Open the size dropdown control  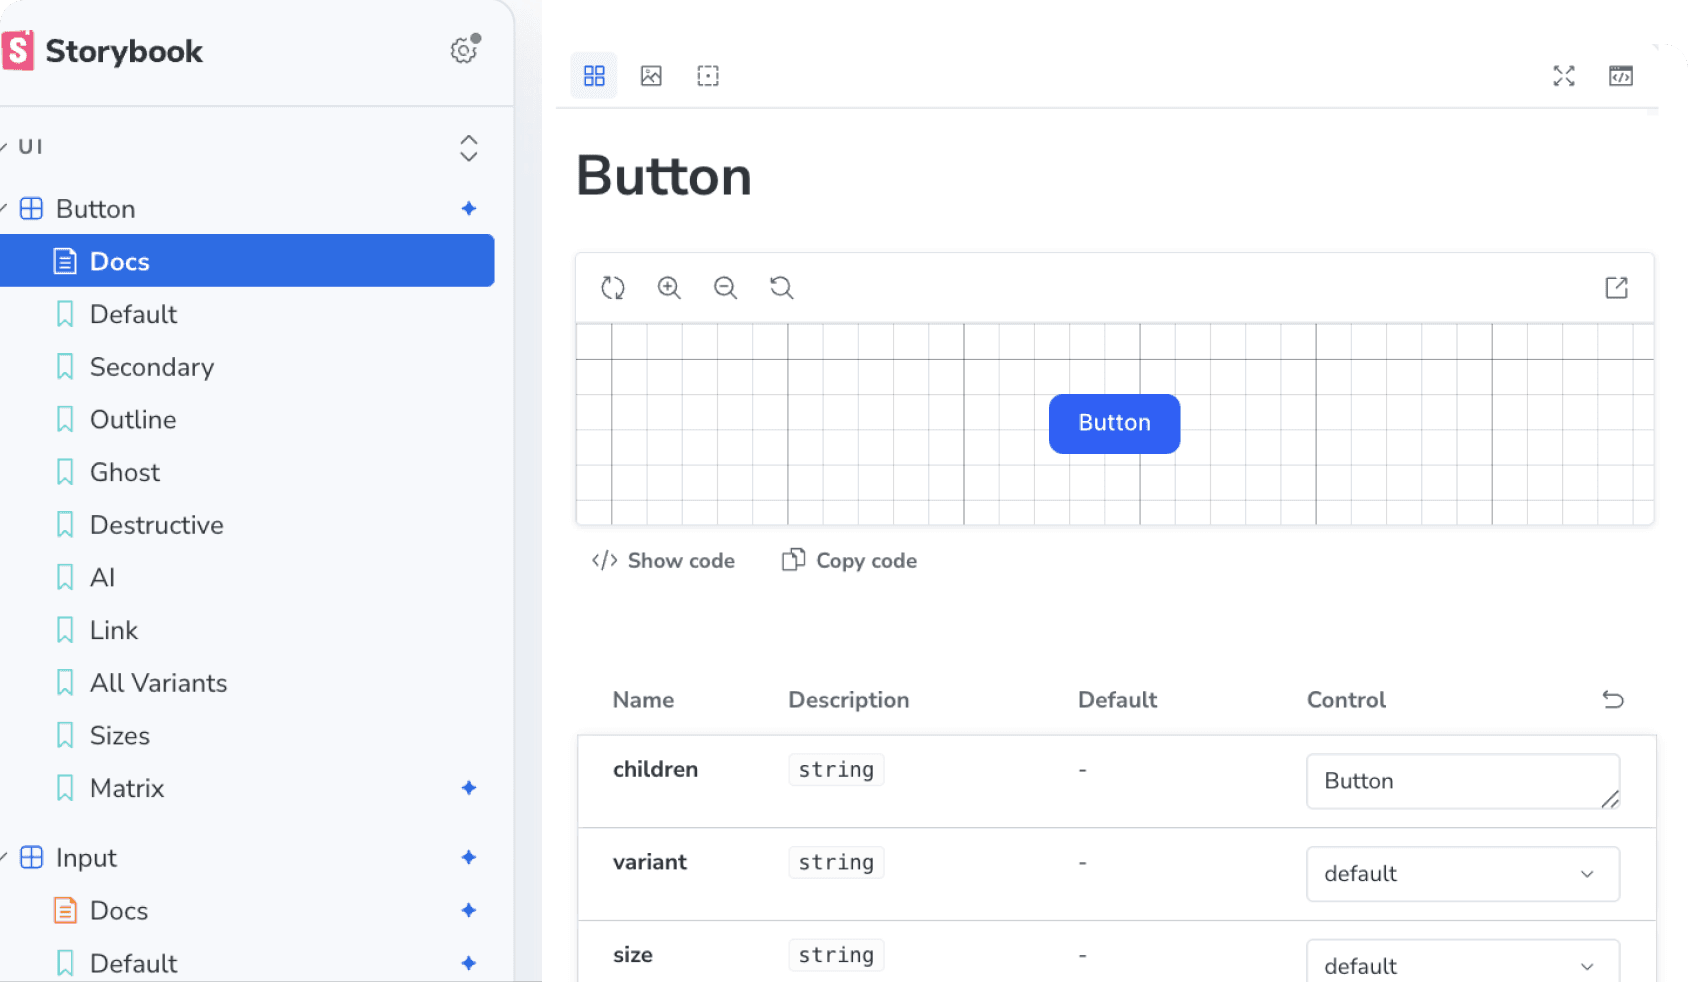point(1463,962)
